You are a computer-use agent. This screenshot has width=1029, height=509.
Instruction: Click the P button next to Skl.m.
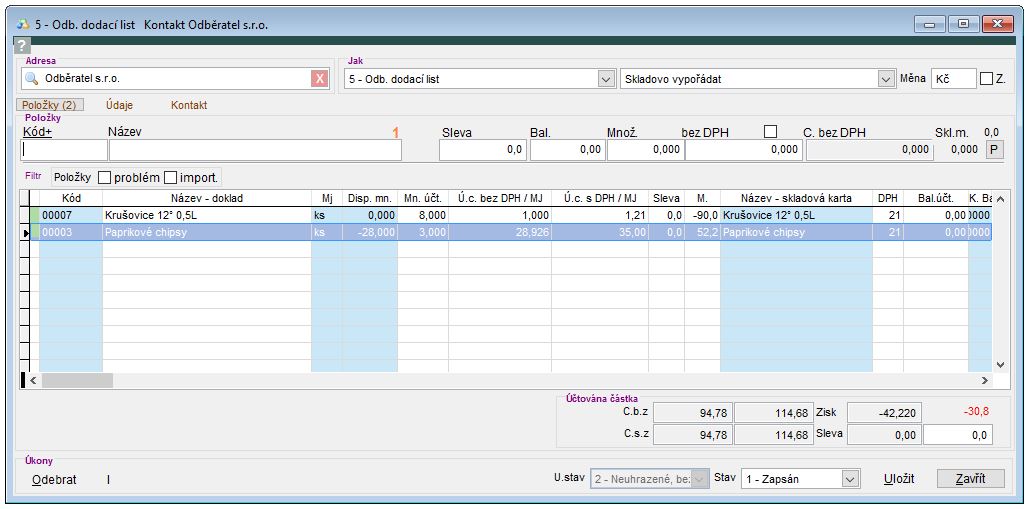(994, 149)
